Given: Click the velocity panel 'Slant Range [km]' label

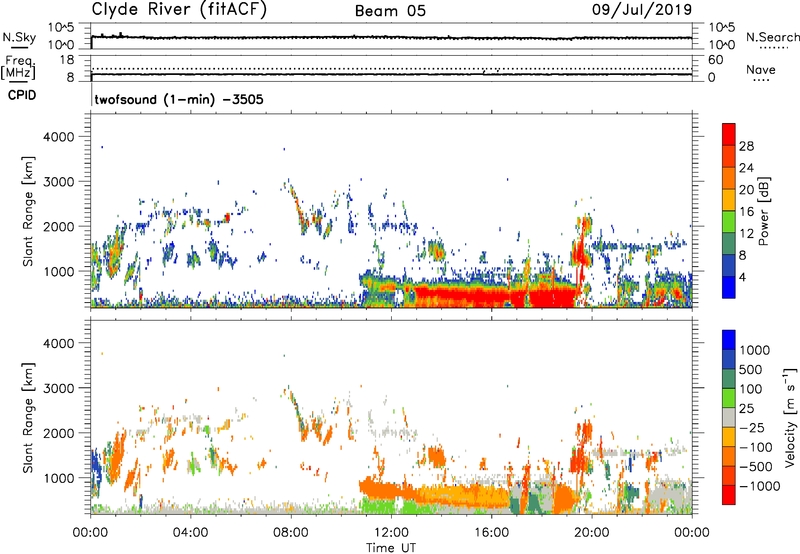Looking at the screenshot, I should tap(28, 417).
